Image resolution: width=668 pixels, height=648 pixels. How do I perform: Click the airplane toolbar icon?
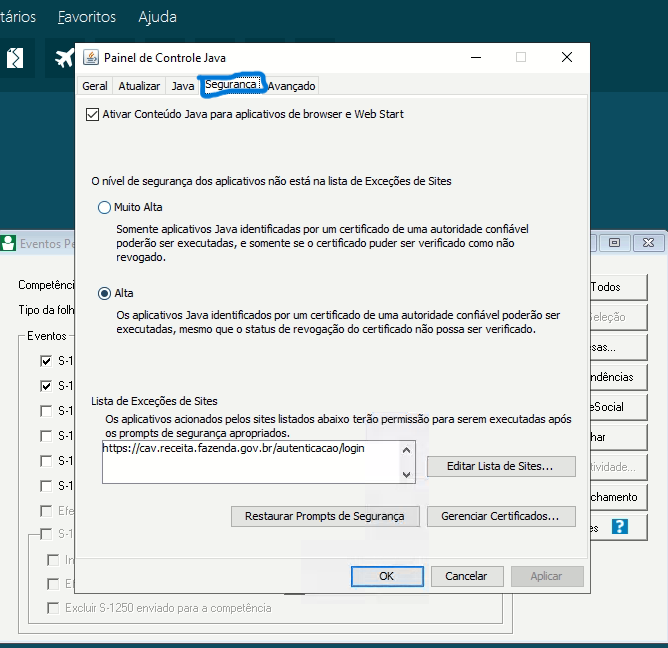(64, 58)
